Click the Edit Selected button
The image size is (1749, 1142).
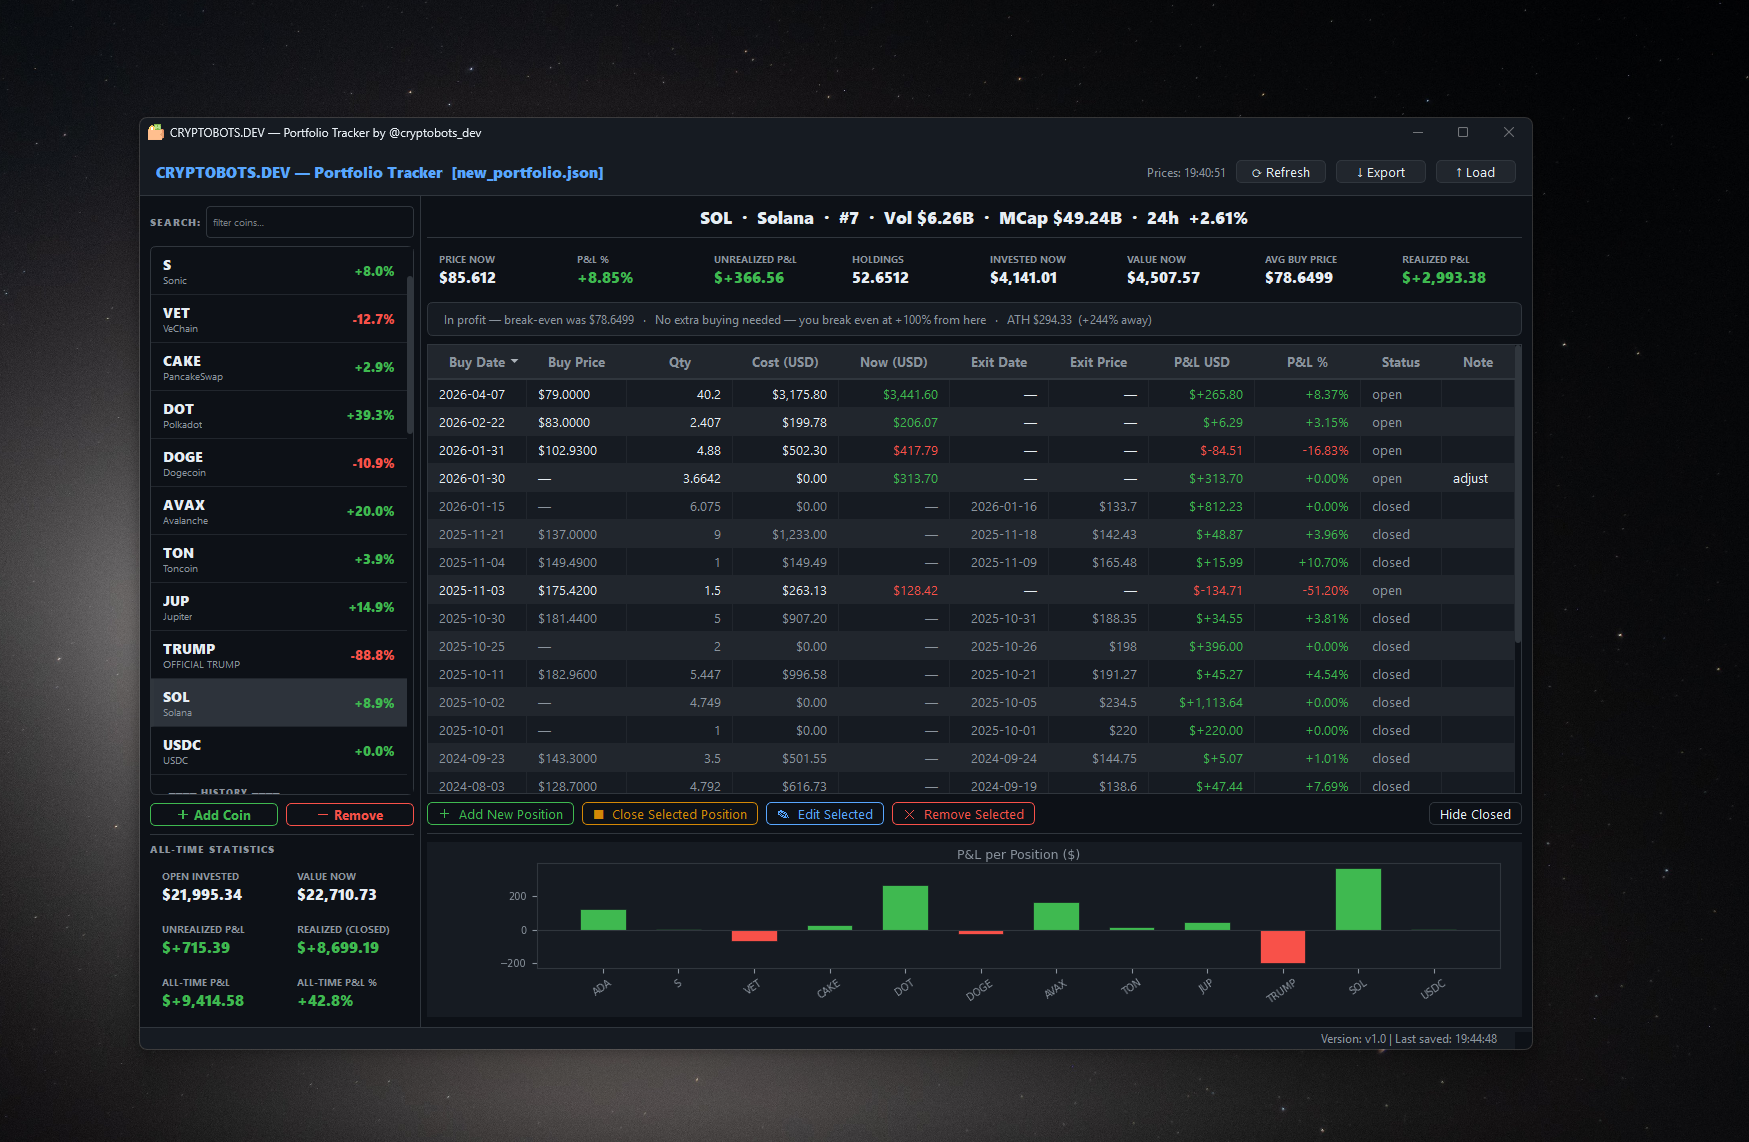coord(825,814)
